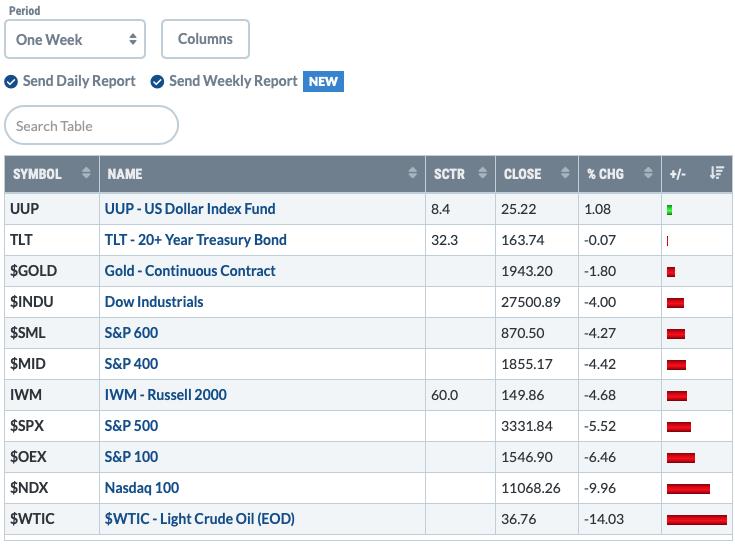The height and width of the screenshot is (544, 735).
Task: Click the close value 11068.26
Action: coord(531,488)
